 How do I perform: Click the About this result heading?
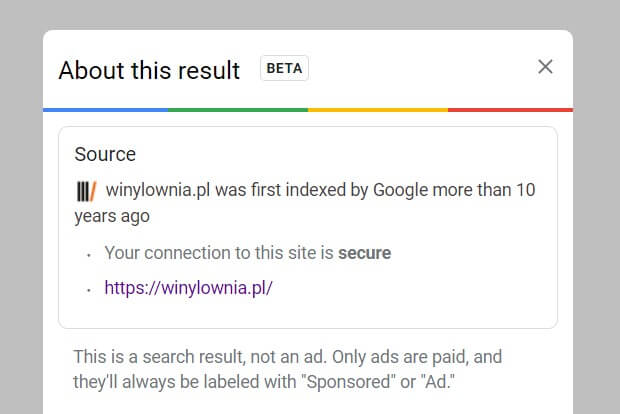[149, 70]
